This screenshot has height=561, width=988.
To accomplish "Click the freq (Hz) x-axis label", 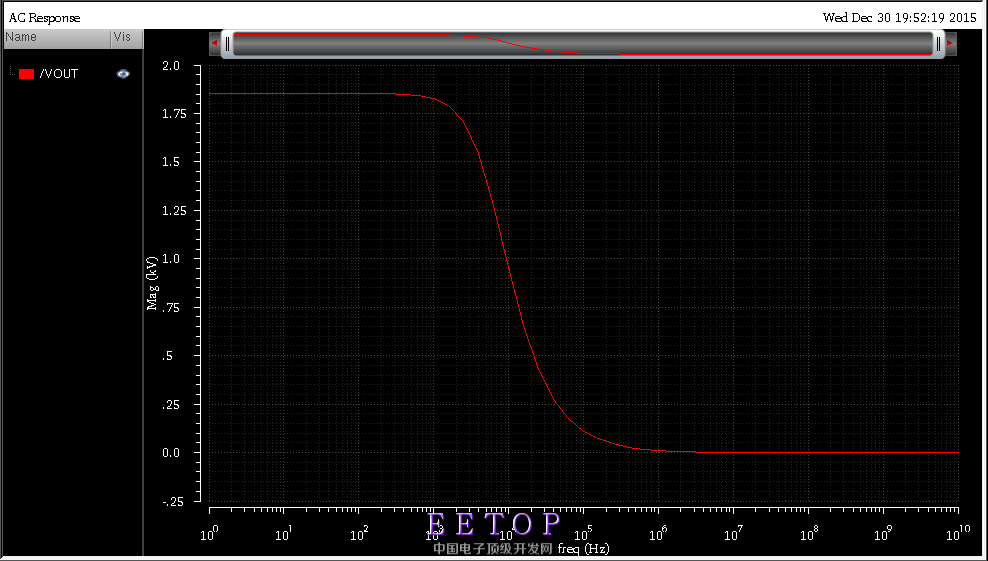I will coord(583,548).
